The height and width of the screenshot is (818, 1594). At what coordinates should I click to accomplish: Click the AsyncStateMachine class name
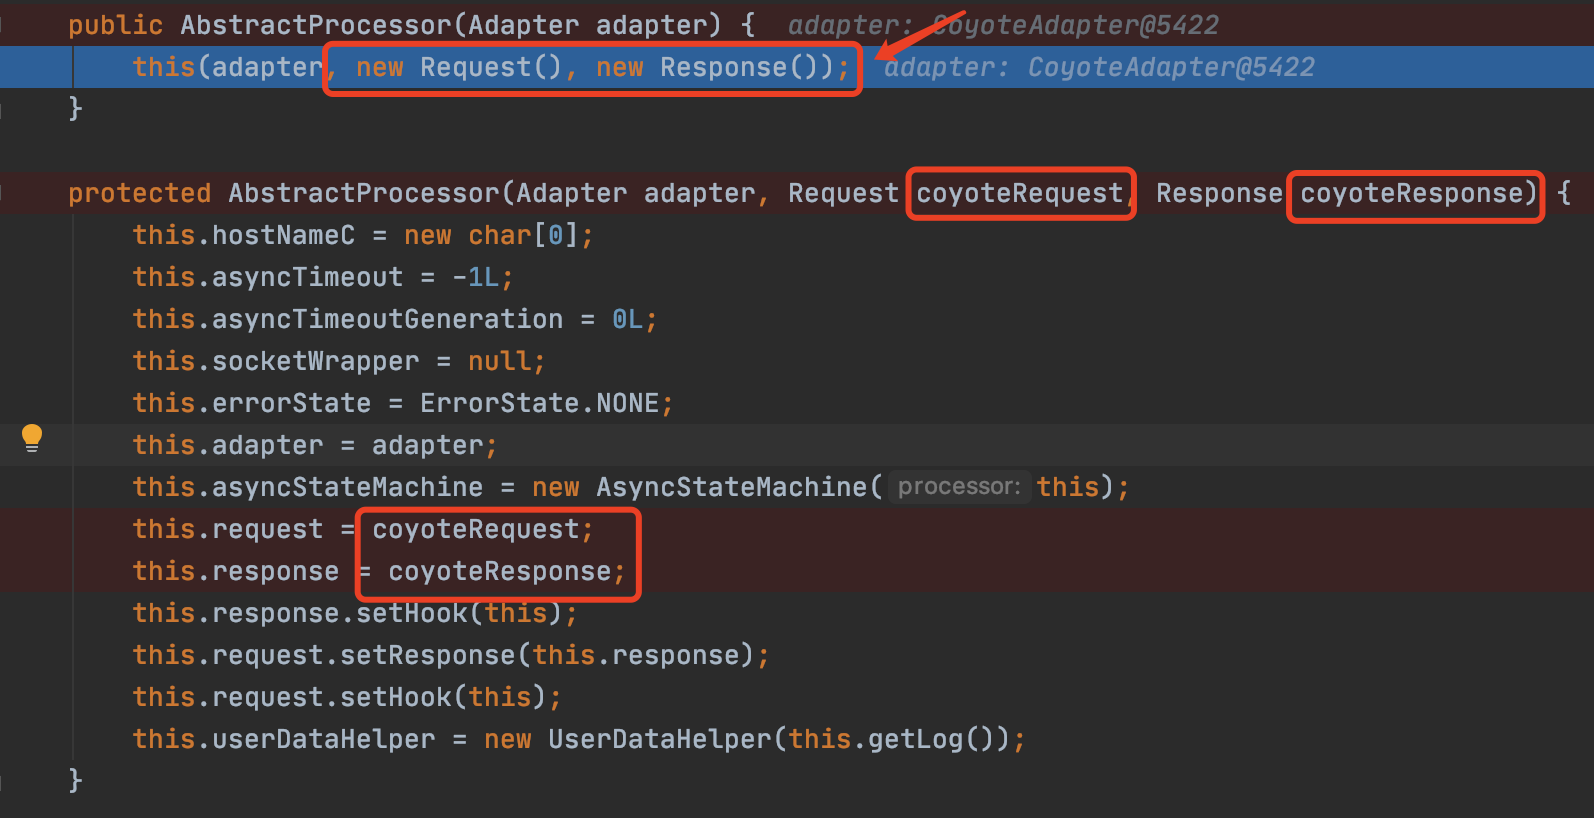[731, 487]
